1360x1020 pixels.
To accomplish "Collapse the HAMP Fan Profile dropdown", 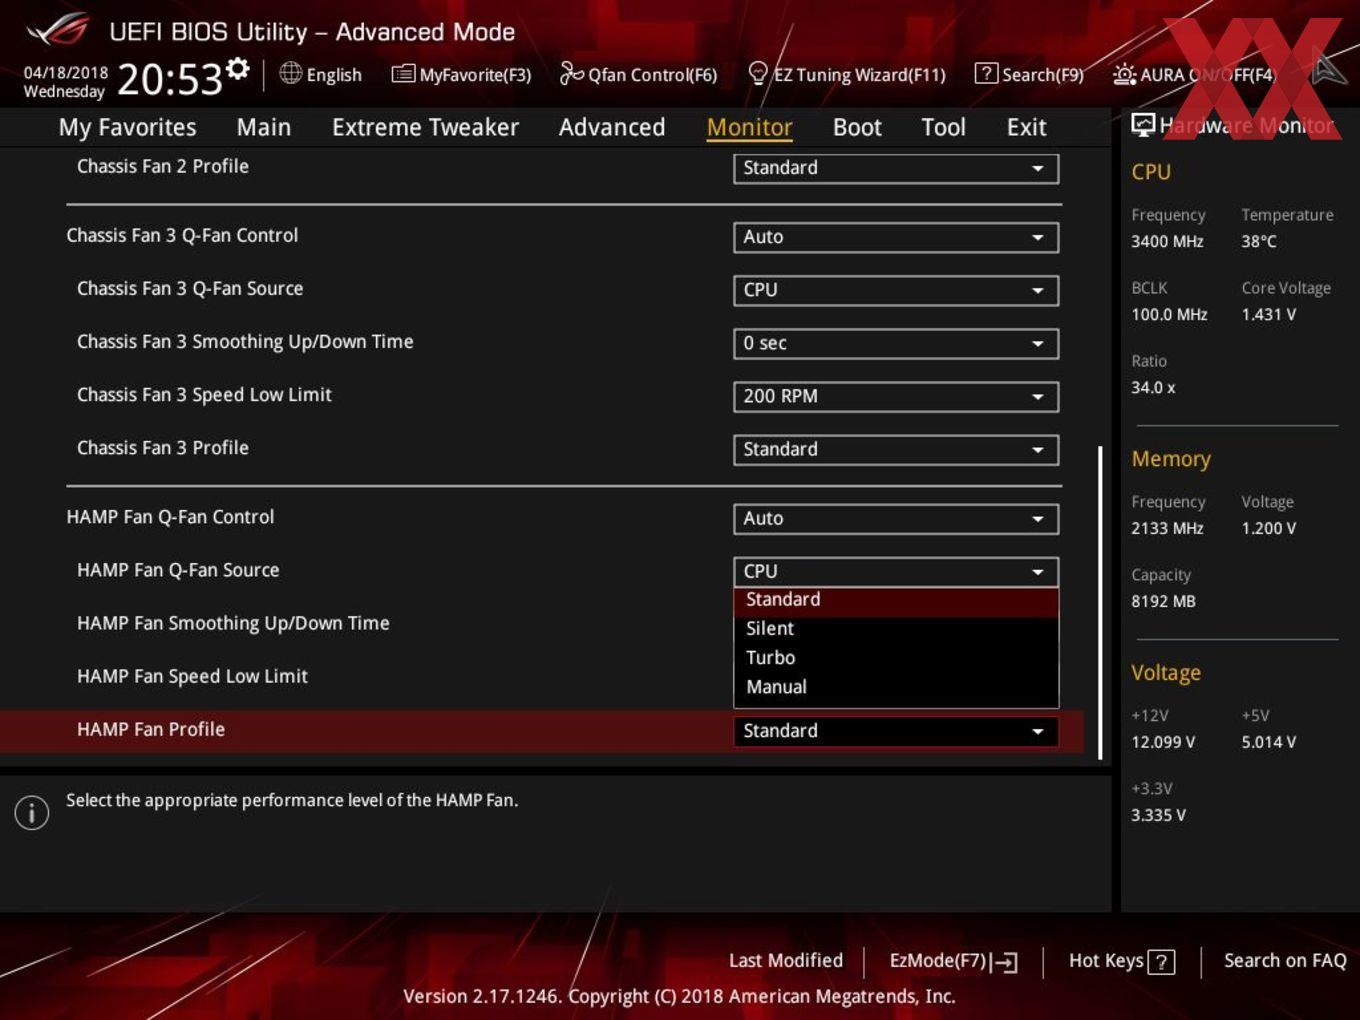I will [895, 731].
